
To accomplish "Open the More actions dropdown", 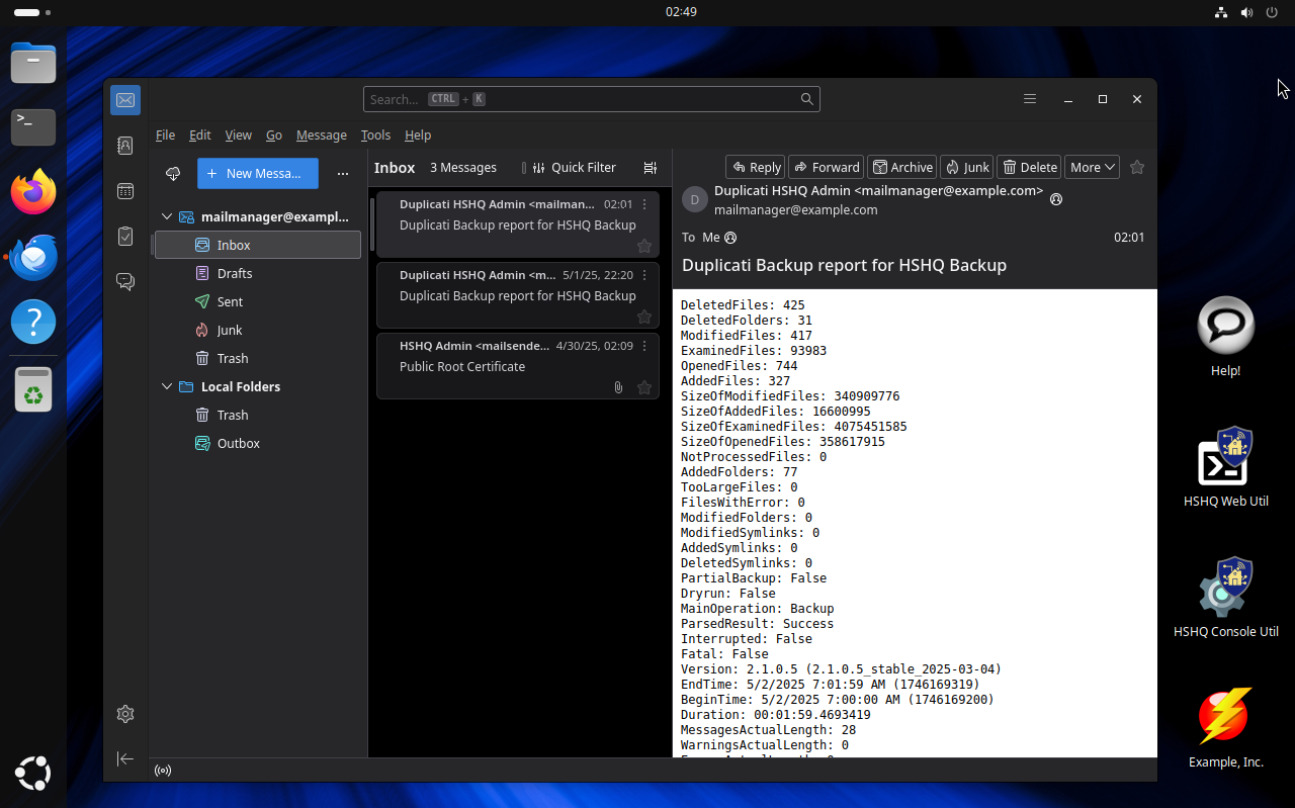I will point(1091,167).
